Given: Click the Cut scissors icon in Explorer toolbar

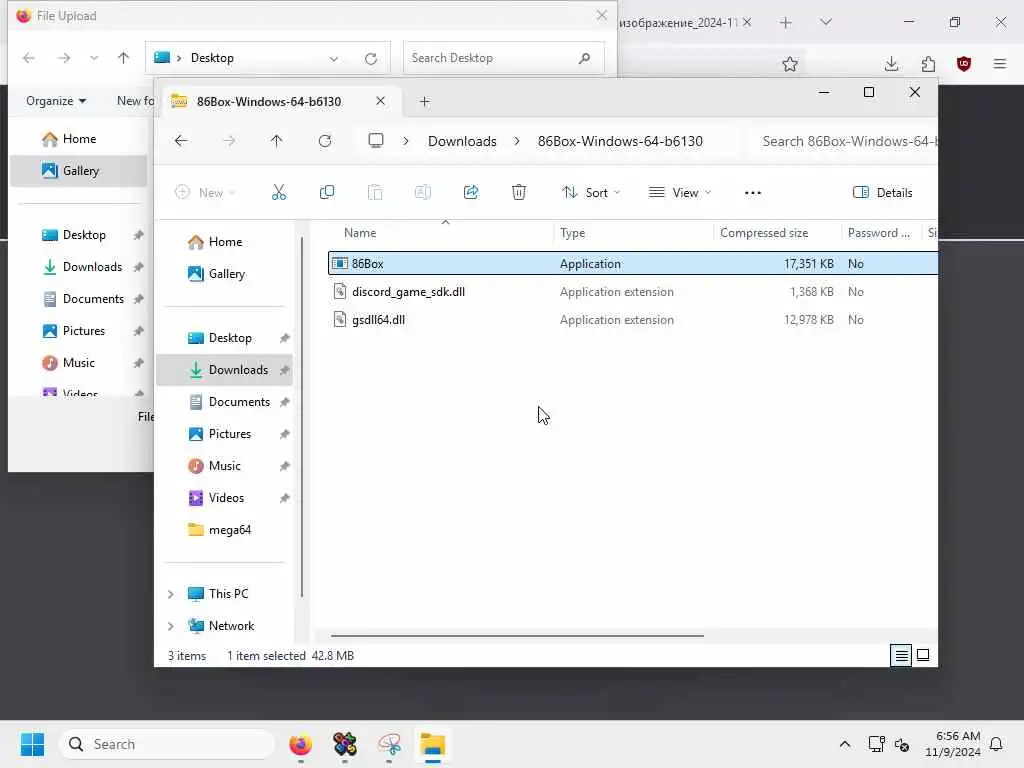Looking at the screenshot, I should click(278, 192).
